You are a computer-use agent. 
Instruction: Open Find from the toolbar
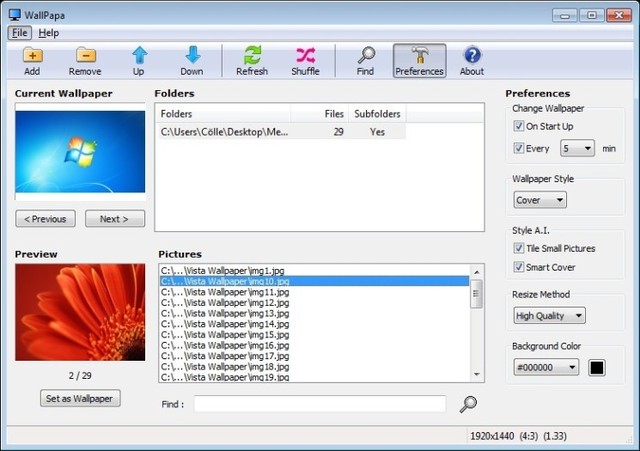(x=365, y=61)
